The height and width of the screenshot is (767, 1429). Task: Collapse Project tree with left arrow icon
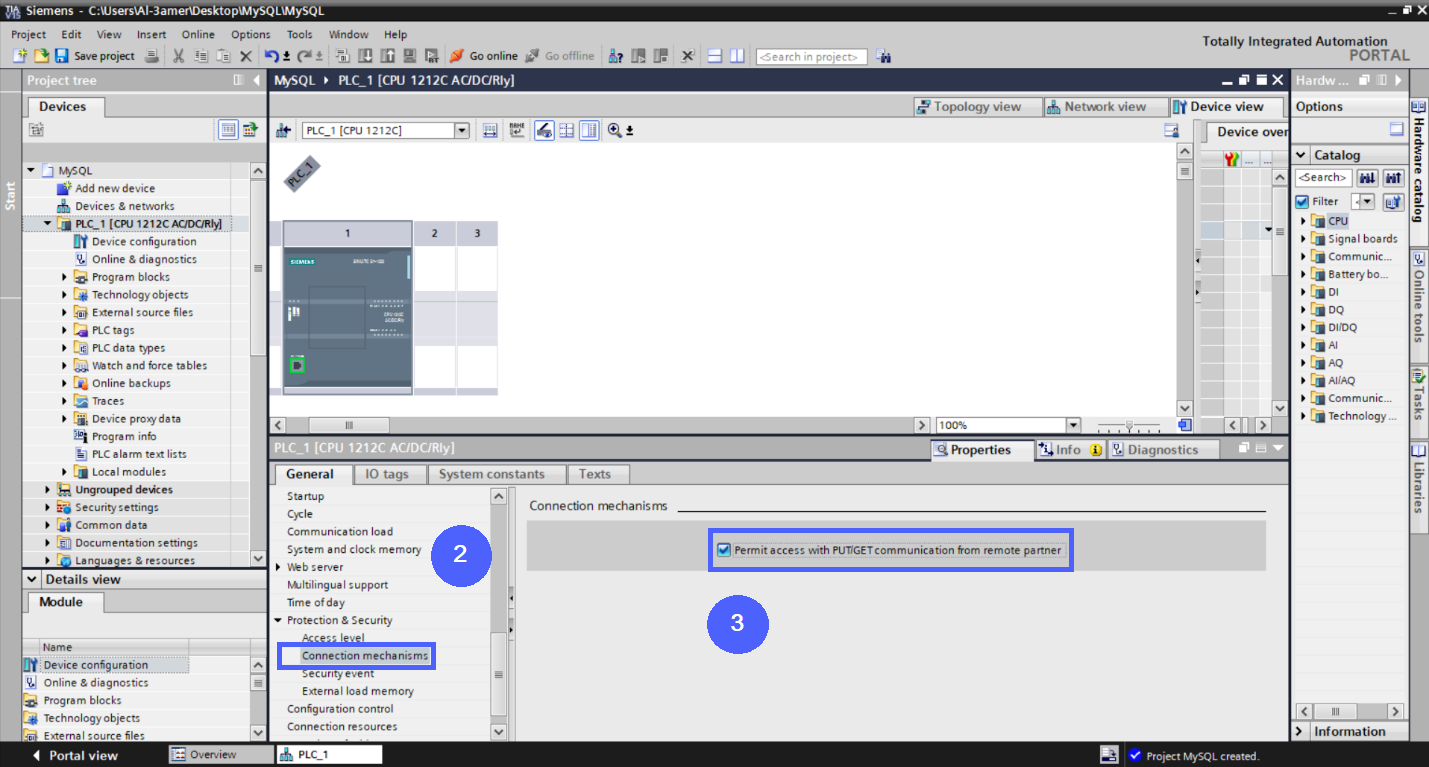256,80
